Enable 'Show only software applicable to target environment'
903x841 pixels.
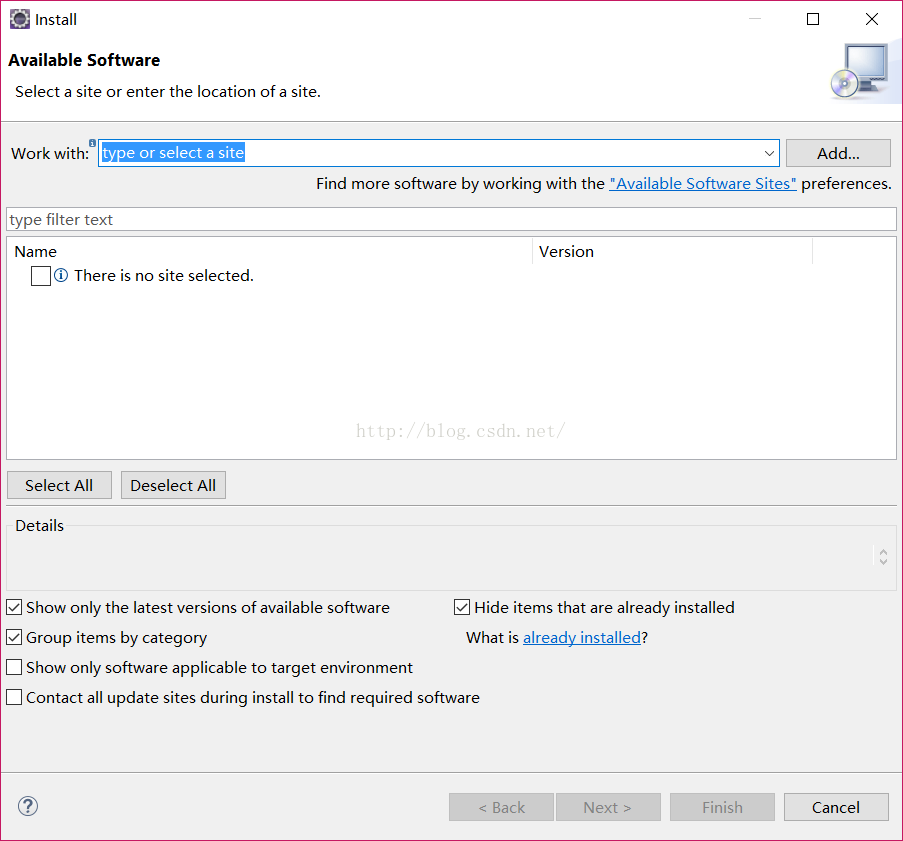click(x=14, y=667)
